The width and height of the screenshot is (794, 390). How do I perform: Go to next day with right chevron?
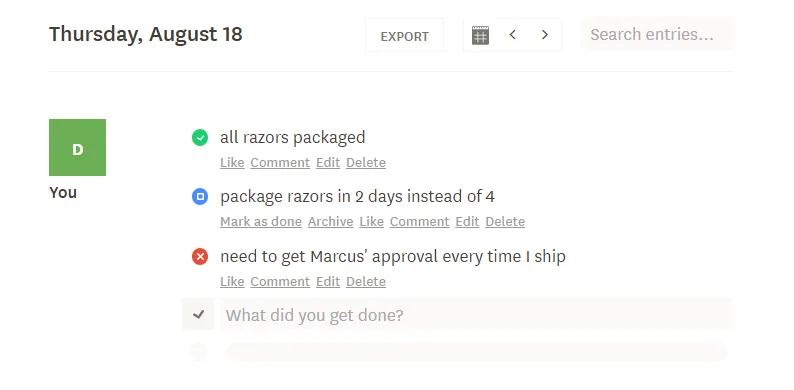click(545, 34)
